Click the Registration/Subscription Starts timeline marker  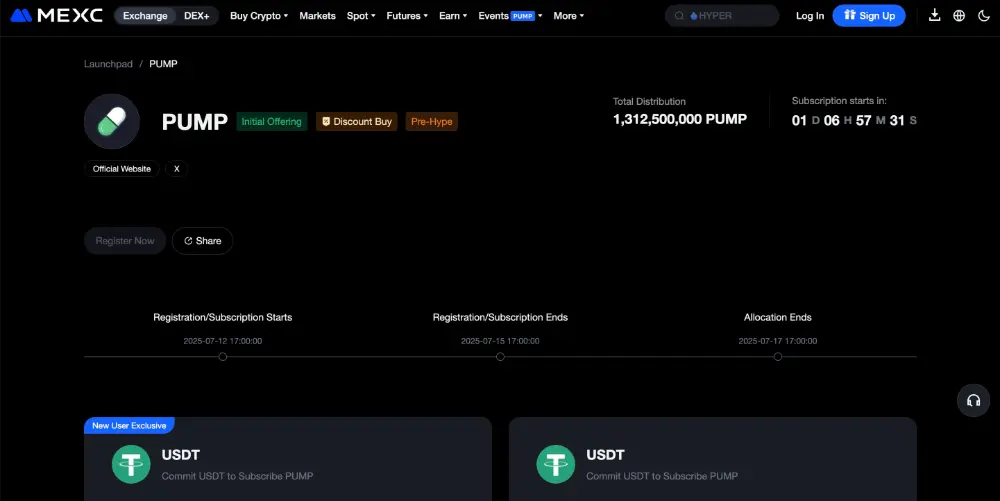pos(223,357)
